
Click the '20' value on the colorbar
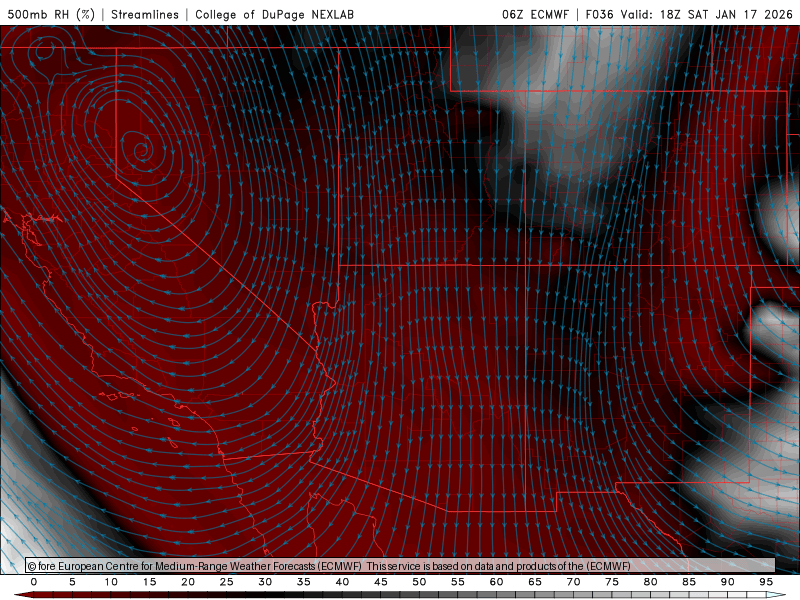tap(188, 582)
